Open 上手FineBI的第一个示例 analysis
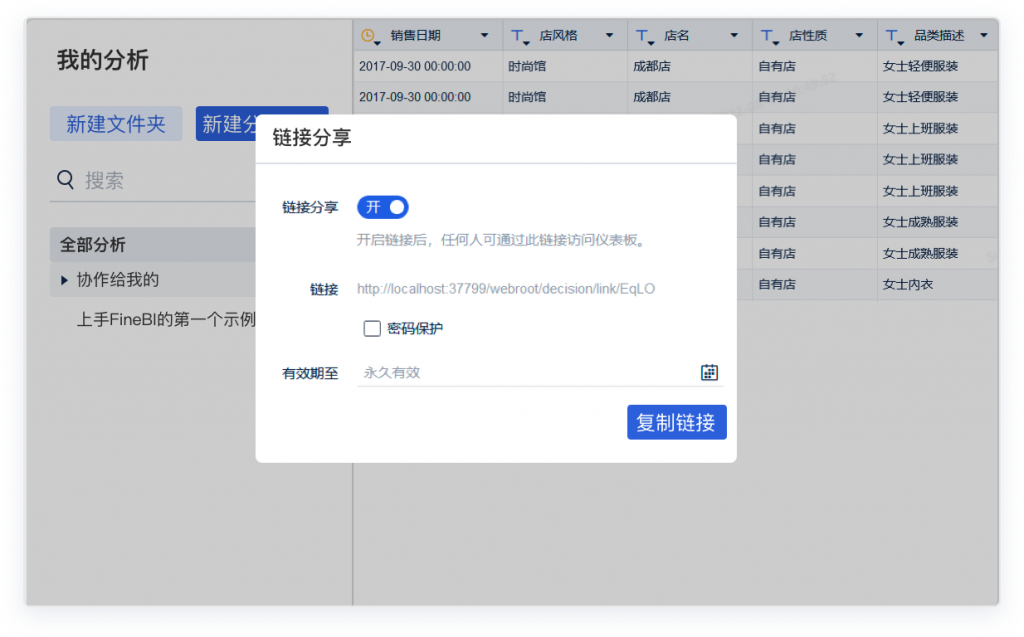 (x=166, y=319)
